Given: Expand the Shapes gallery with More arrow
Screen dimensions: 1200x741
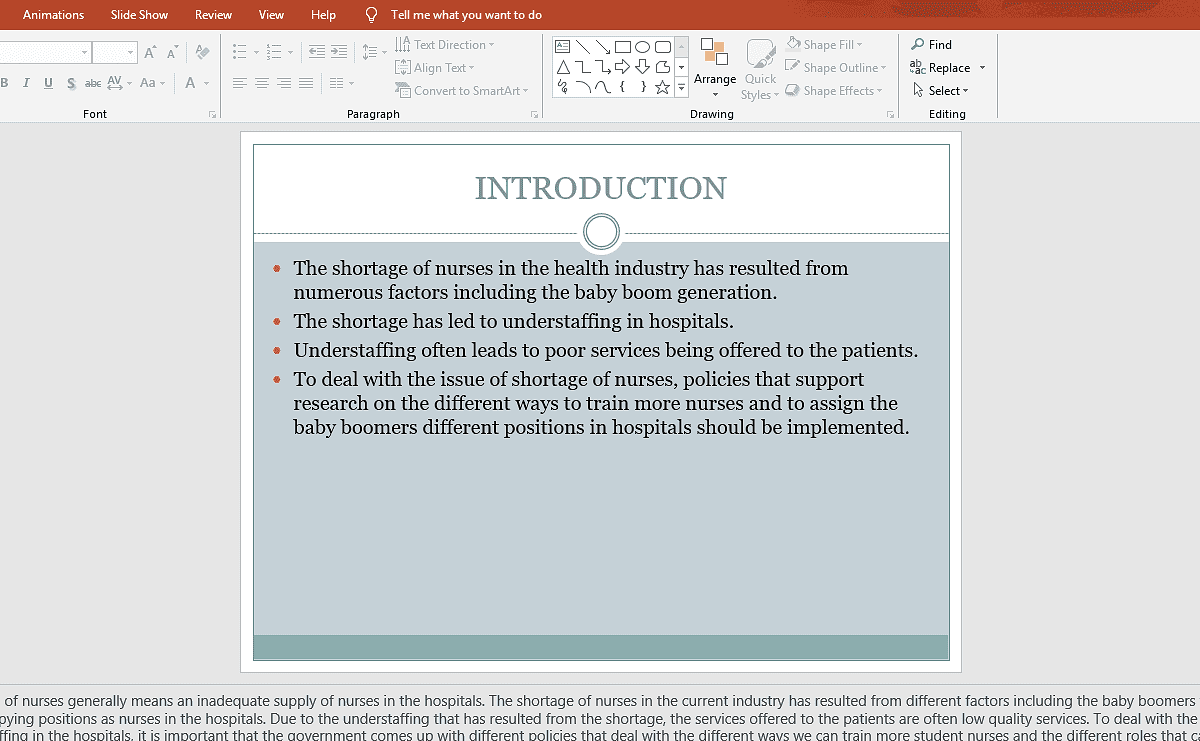Looking at the screenshot, I should point(682,88).
